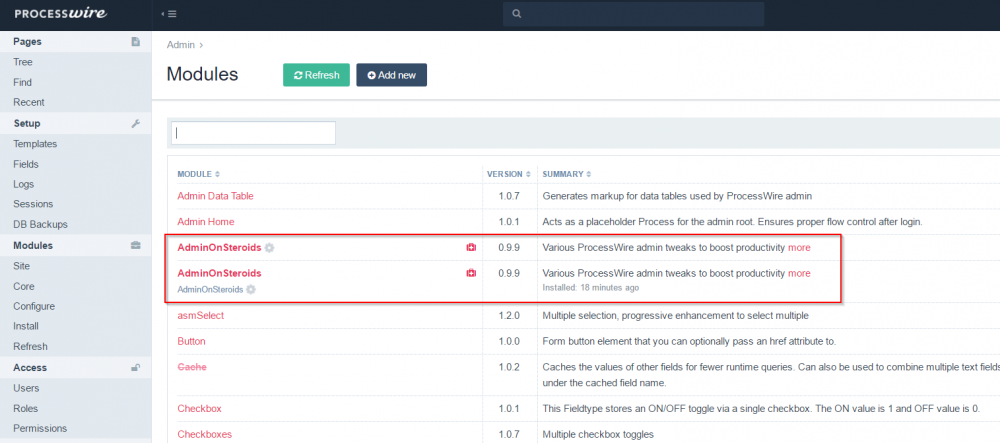The image size is (1000, 443).
Task: Focus the module filter text box
Action: [x=253, y=133]
